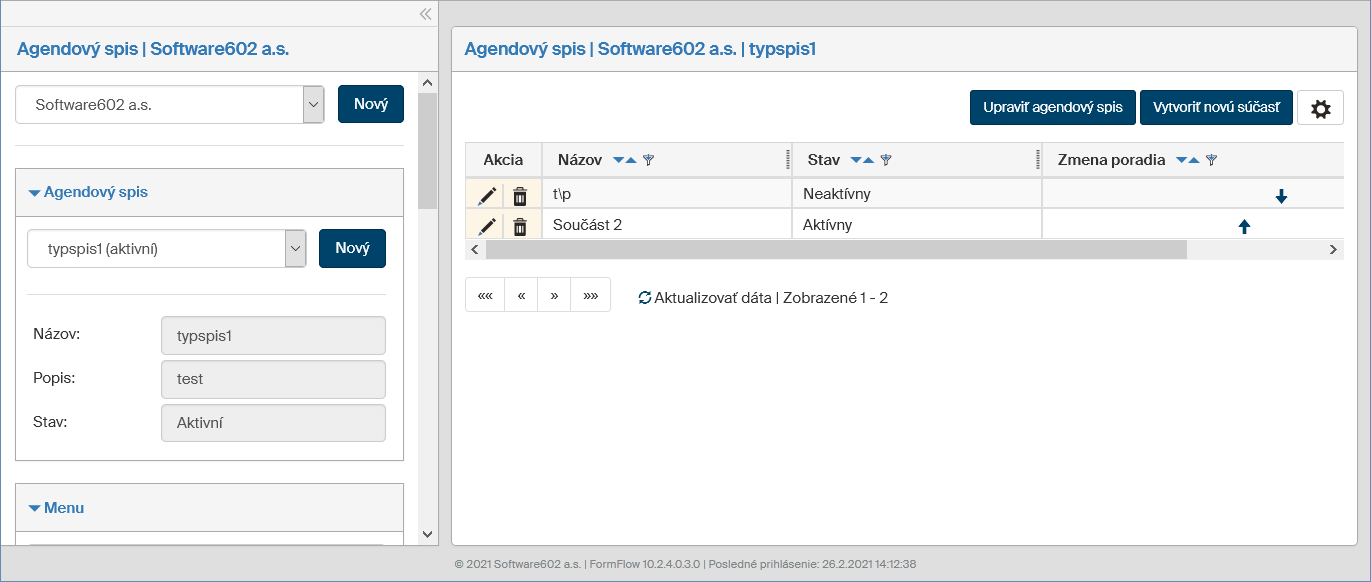
Task: Open the Software602 a.s. organization dropdown
Action: [313, 104]
